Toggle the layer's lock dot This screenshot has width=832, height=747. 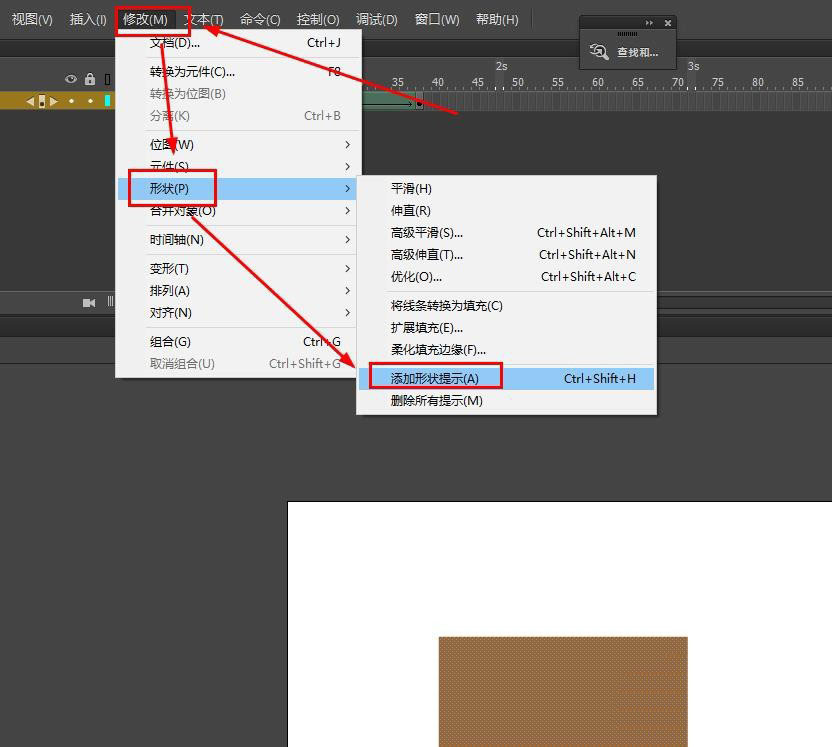pos(90,101)
